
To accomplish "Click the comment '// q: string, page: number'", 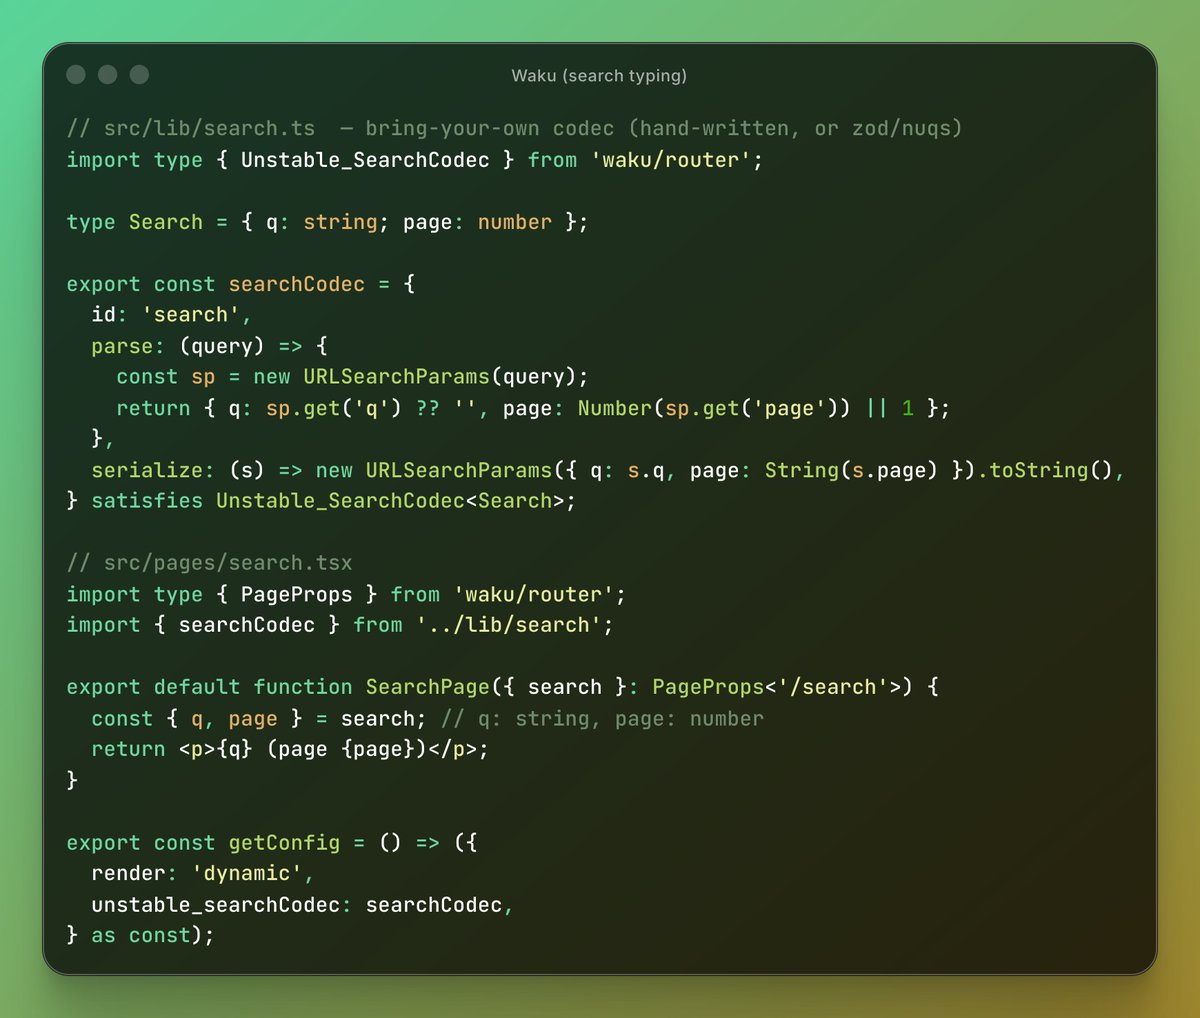I will [602, 718].
